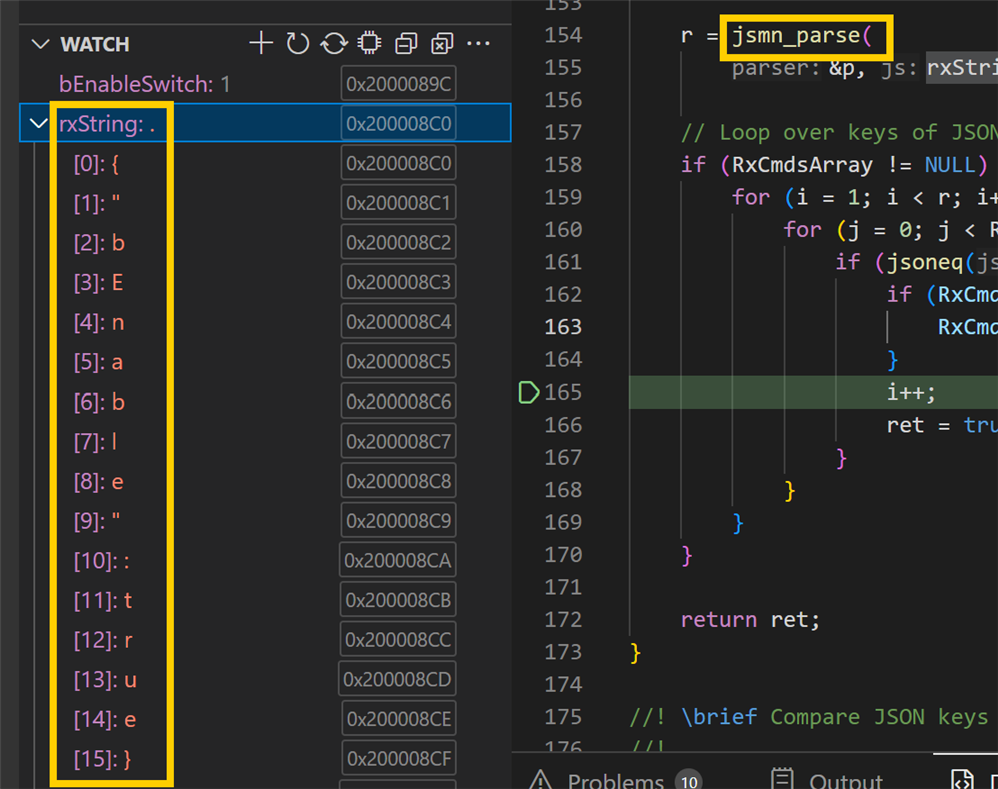Collapse the WATCH section
The height and width of the screenshot is (789, 998).
40,44
